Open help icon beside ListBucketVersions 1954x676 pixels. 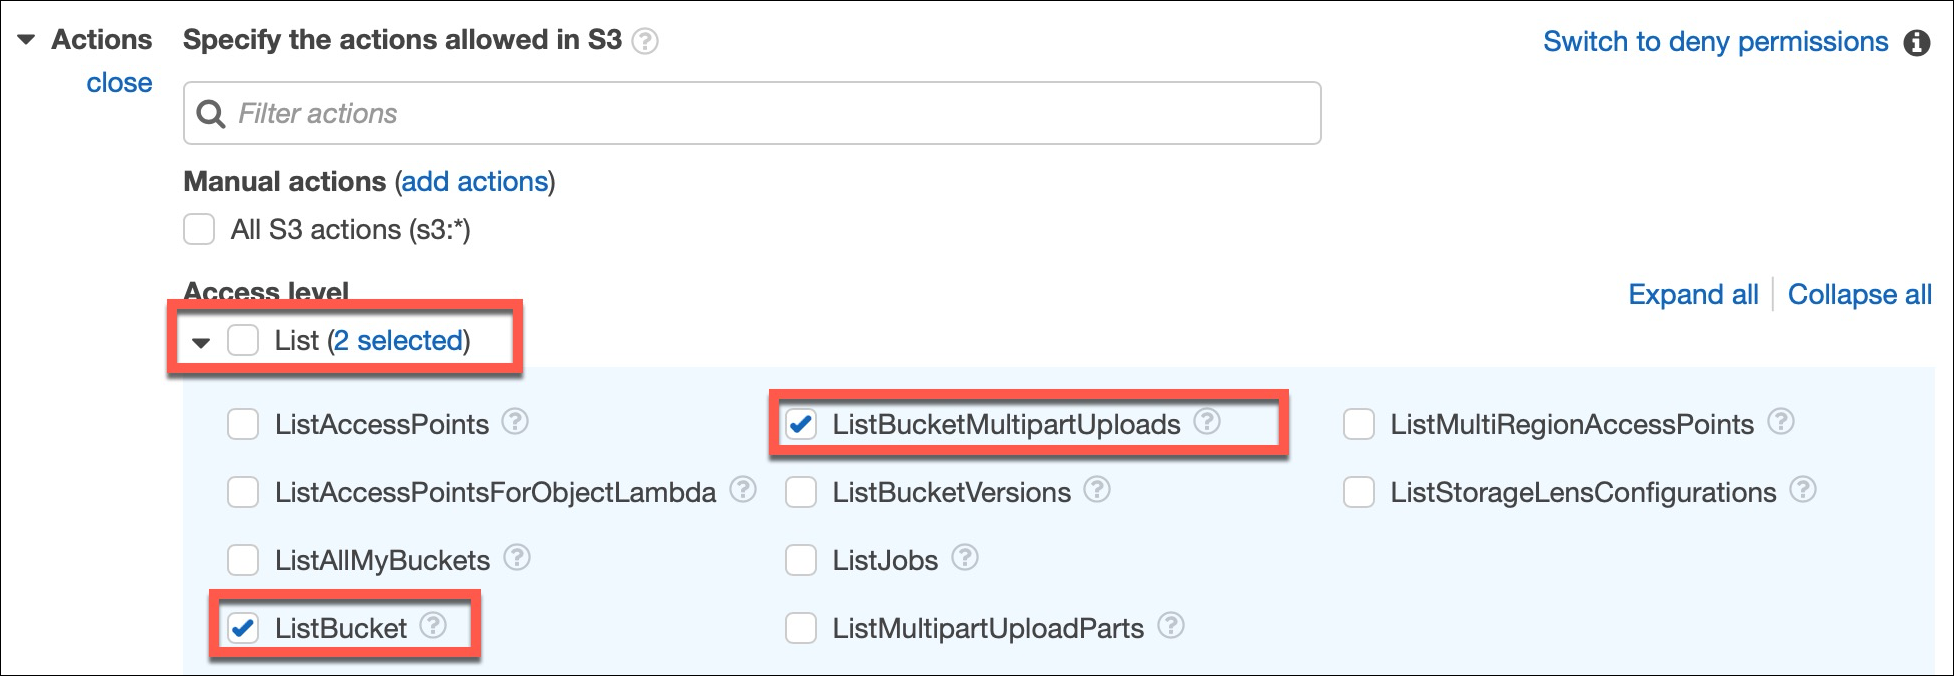pos(1097,490)
